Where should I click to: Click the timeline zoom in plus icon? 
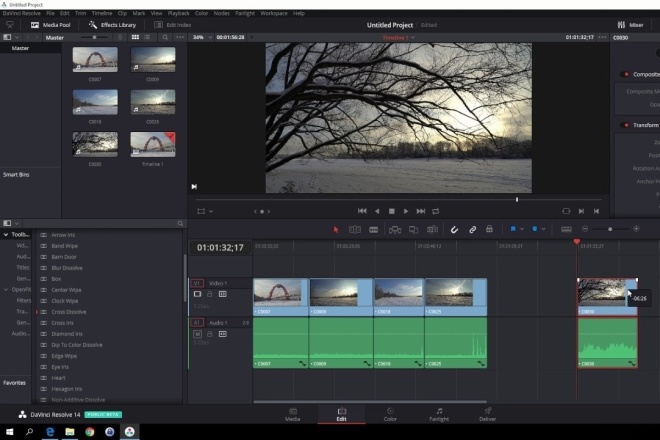point(636,229)
